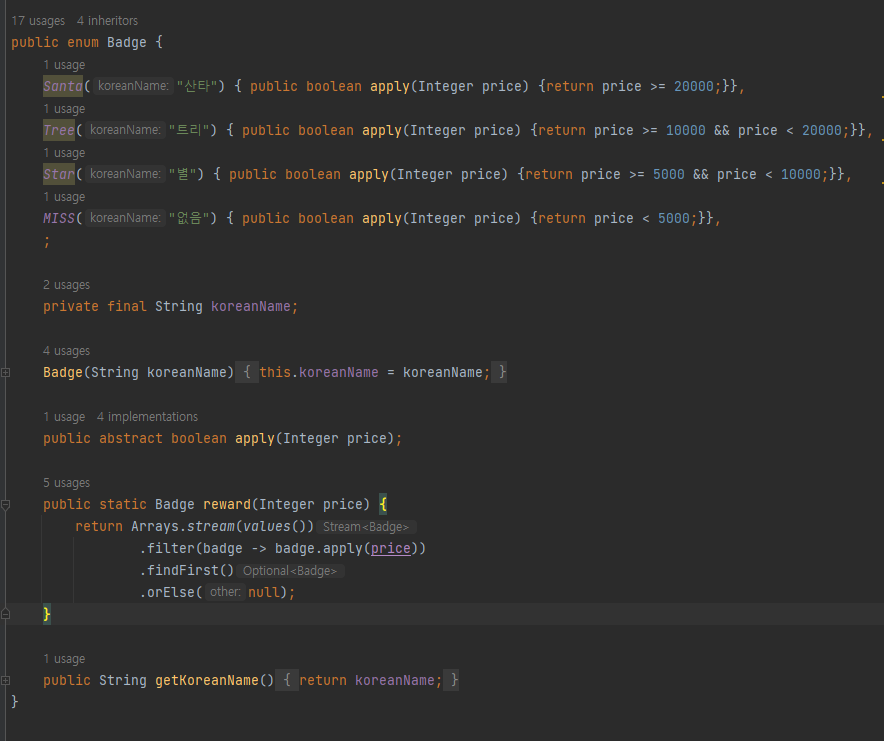Image resolution: width=884 pixels, height=741 pixels.
Task: Click the 'Optional<Badge>' inlay type hint
Action: pyautogui.click(x=290, y=571)
